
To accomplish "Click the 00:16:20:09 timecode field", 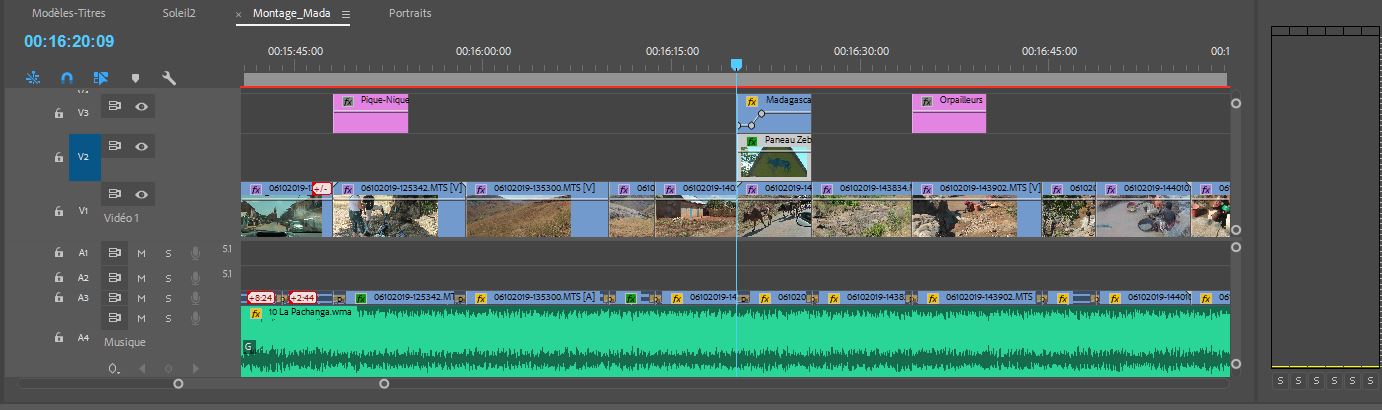I will pyautogui.click(x=69, y=42).
